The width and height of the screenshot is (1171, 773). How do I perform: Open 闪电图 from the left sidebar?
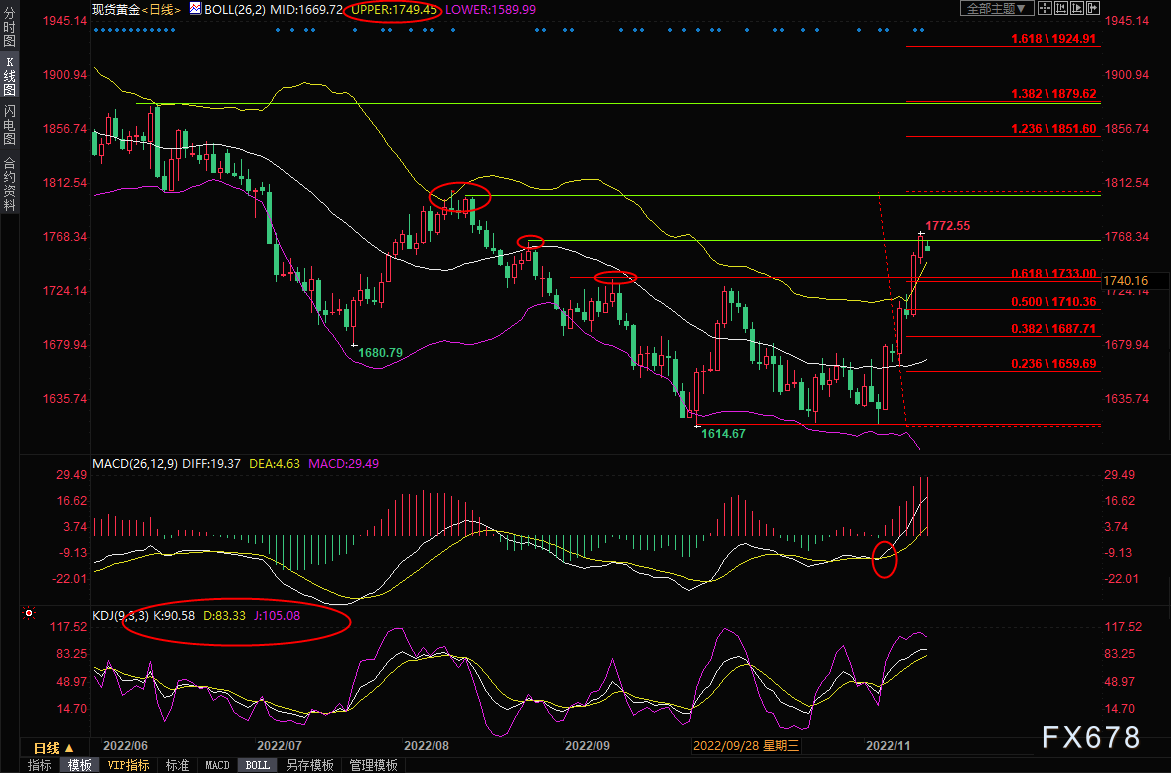point(9,124)
